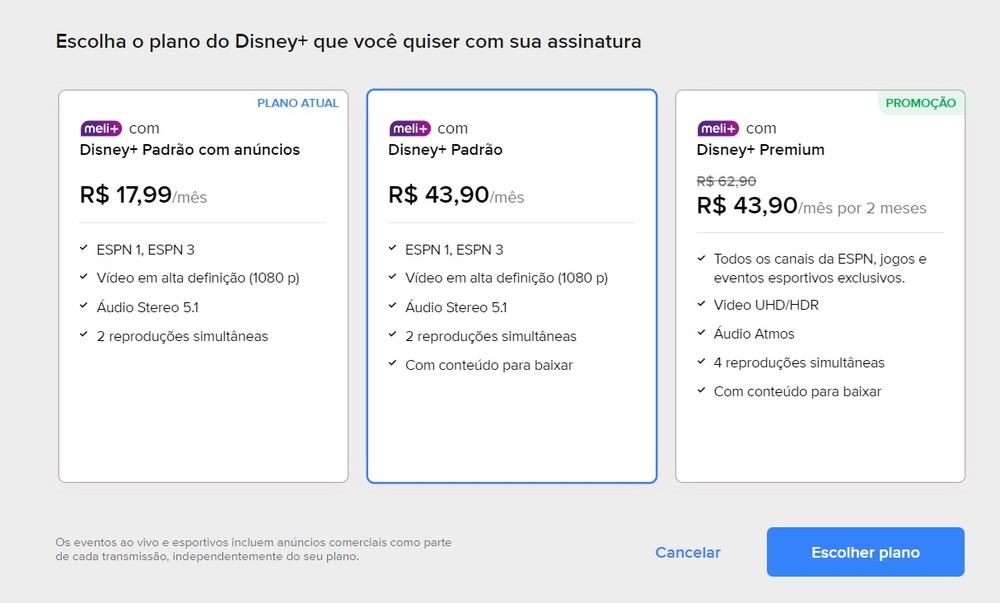Click the meli+ badge on Disney+ Padrão card
This screenshot has height=603, width=1000.
coord(409,128)
